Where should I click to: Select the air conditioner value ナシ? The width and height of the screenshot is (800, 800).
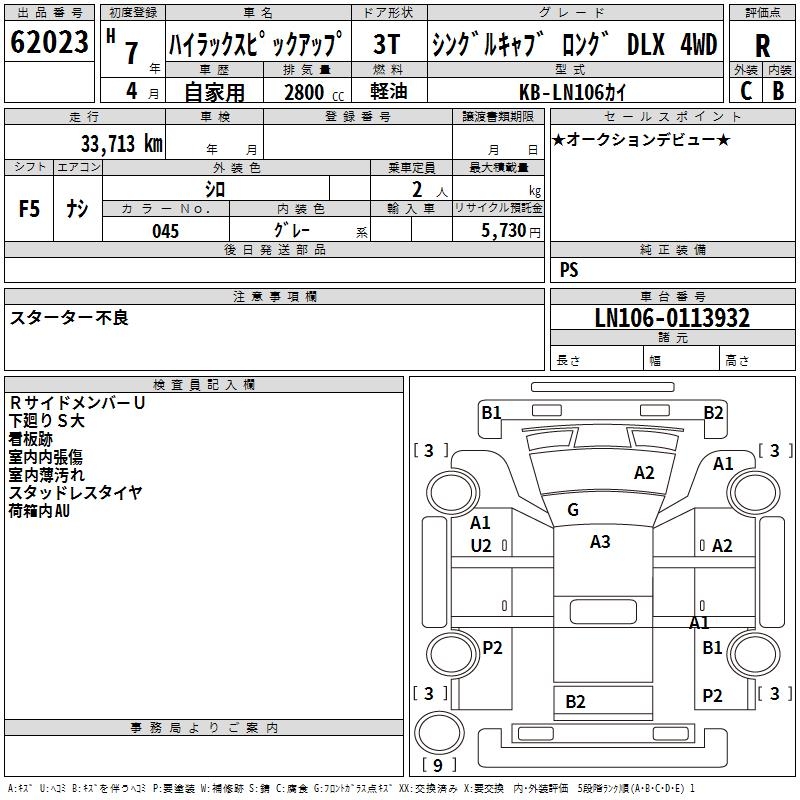click(x=77, y=209)
